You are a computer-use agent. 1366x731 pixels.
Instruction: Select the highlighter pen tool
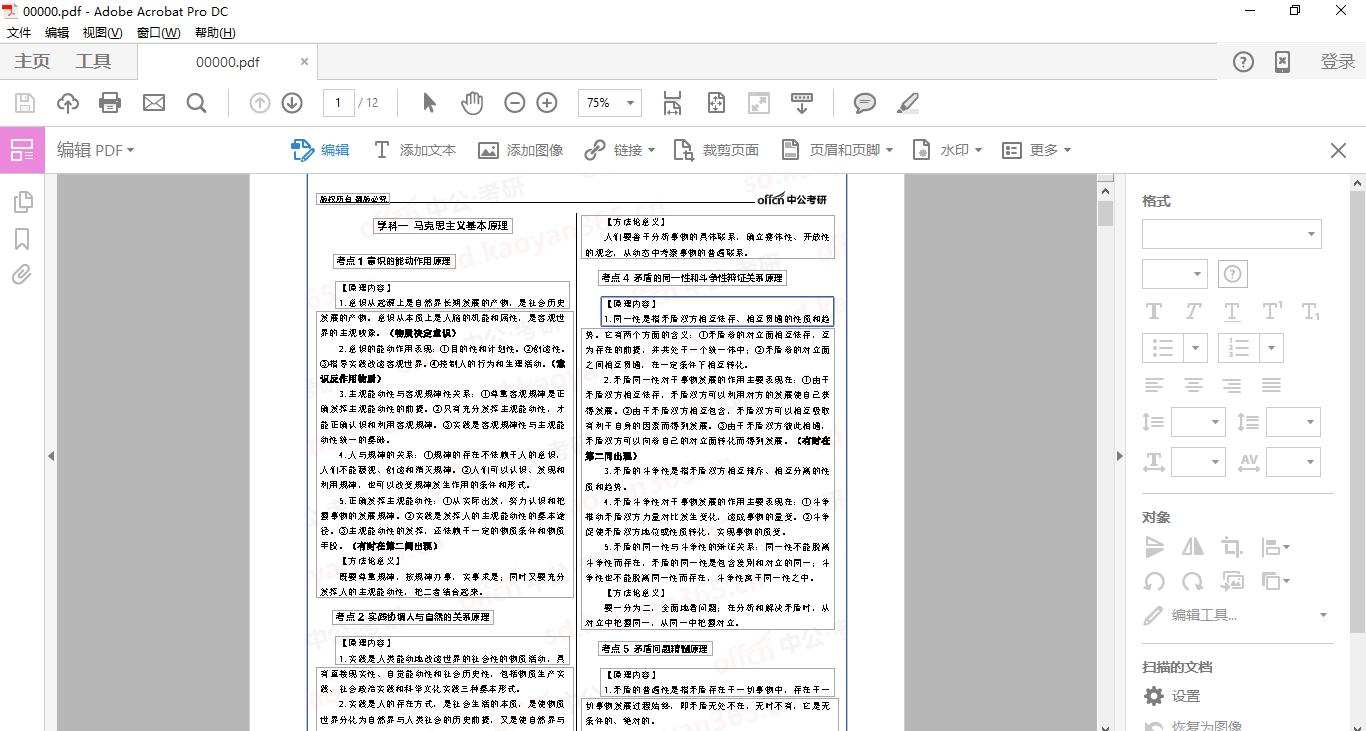(x=906, y=102)
